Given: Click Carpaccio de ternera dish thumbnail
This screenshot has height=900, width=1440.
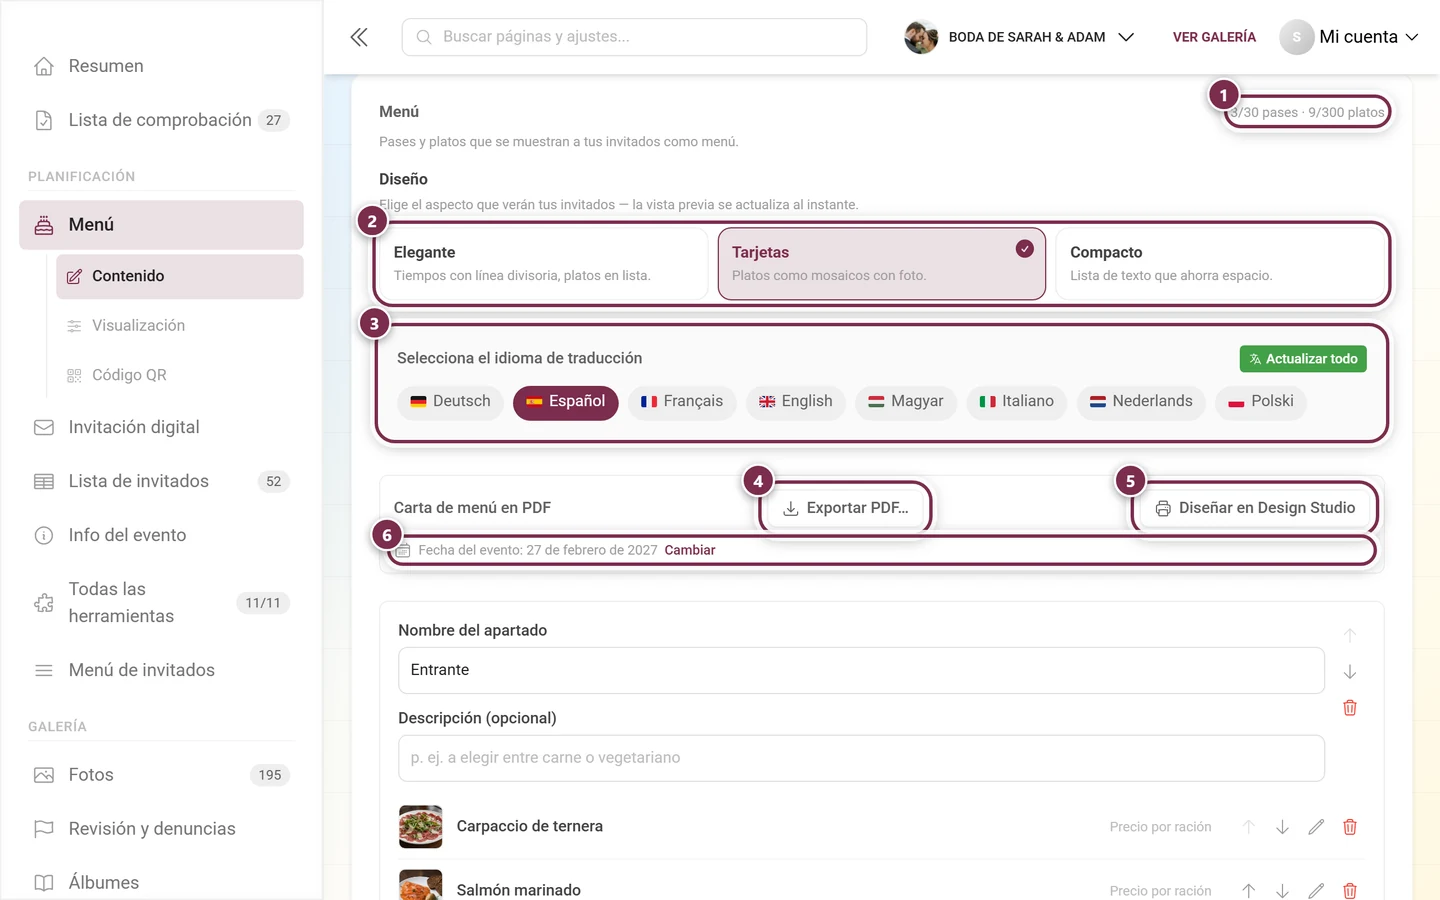Looking at the screenshot, I should coord(420,827).
